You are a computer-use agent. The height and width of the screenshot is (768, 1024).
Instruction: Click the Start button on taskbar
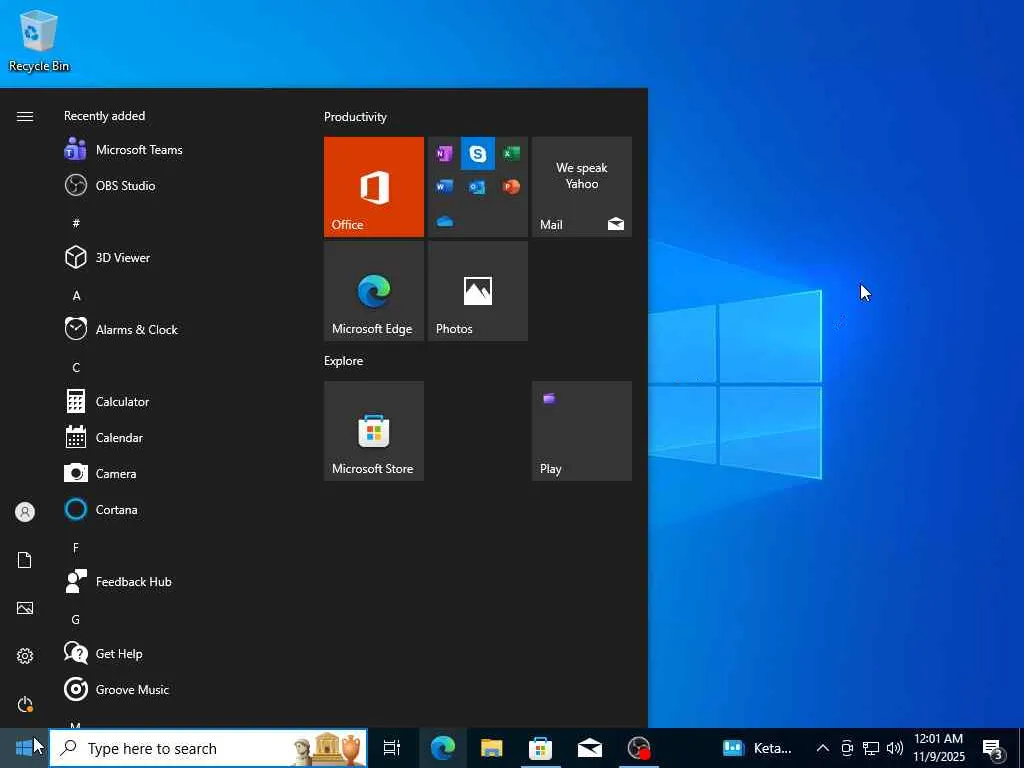[x=24, y=748]
